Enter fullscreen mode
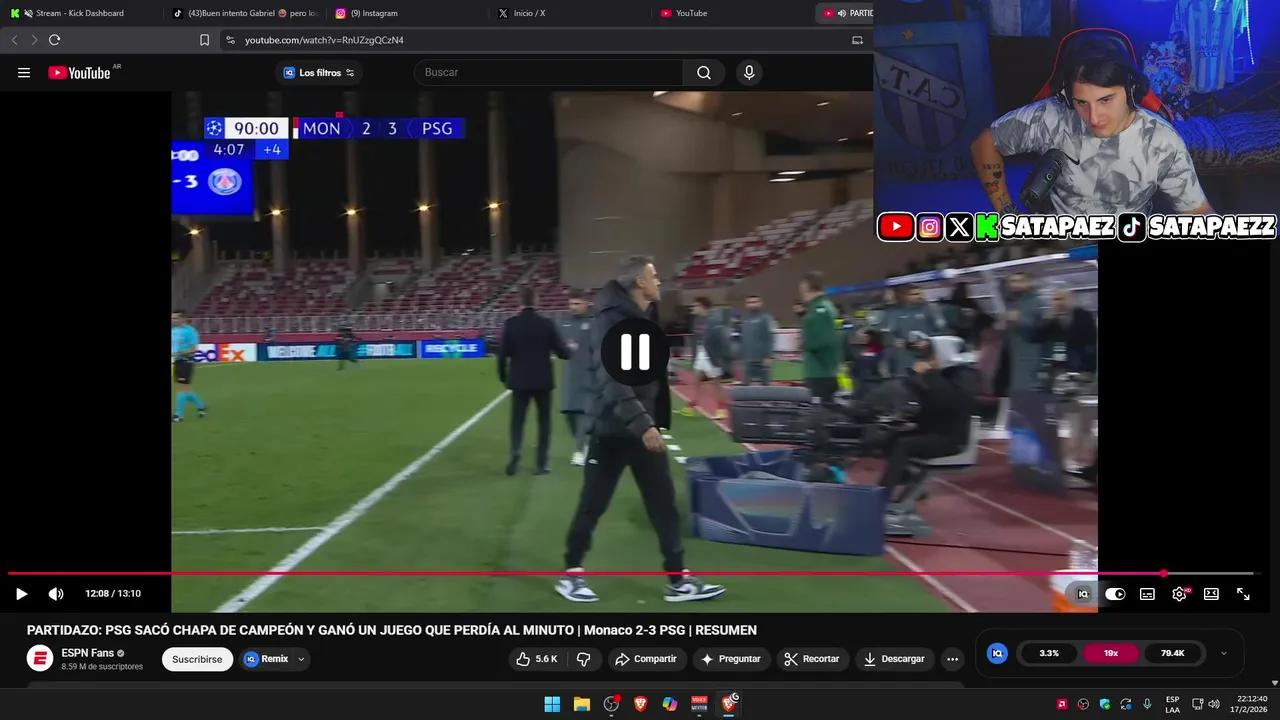1280x720 pixels. pyautogui.click(x=1243, y=594)
